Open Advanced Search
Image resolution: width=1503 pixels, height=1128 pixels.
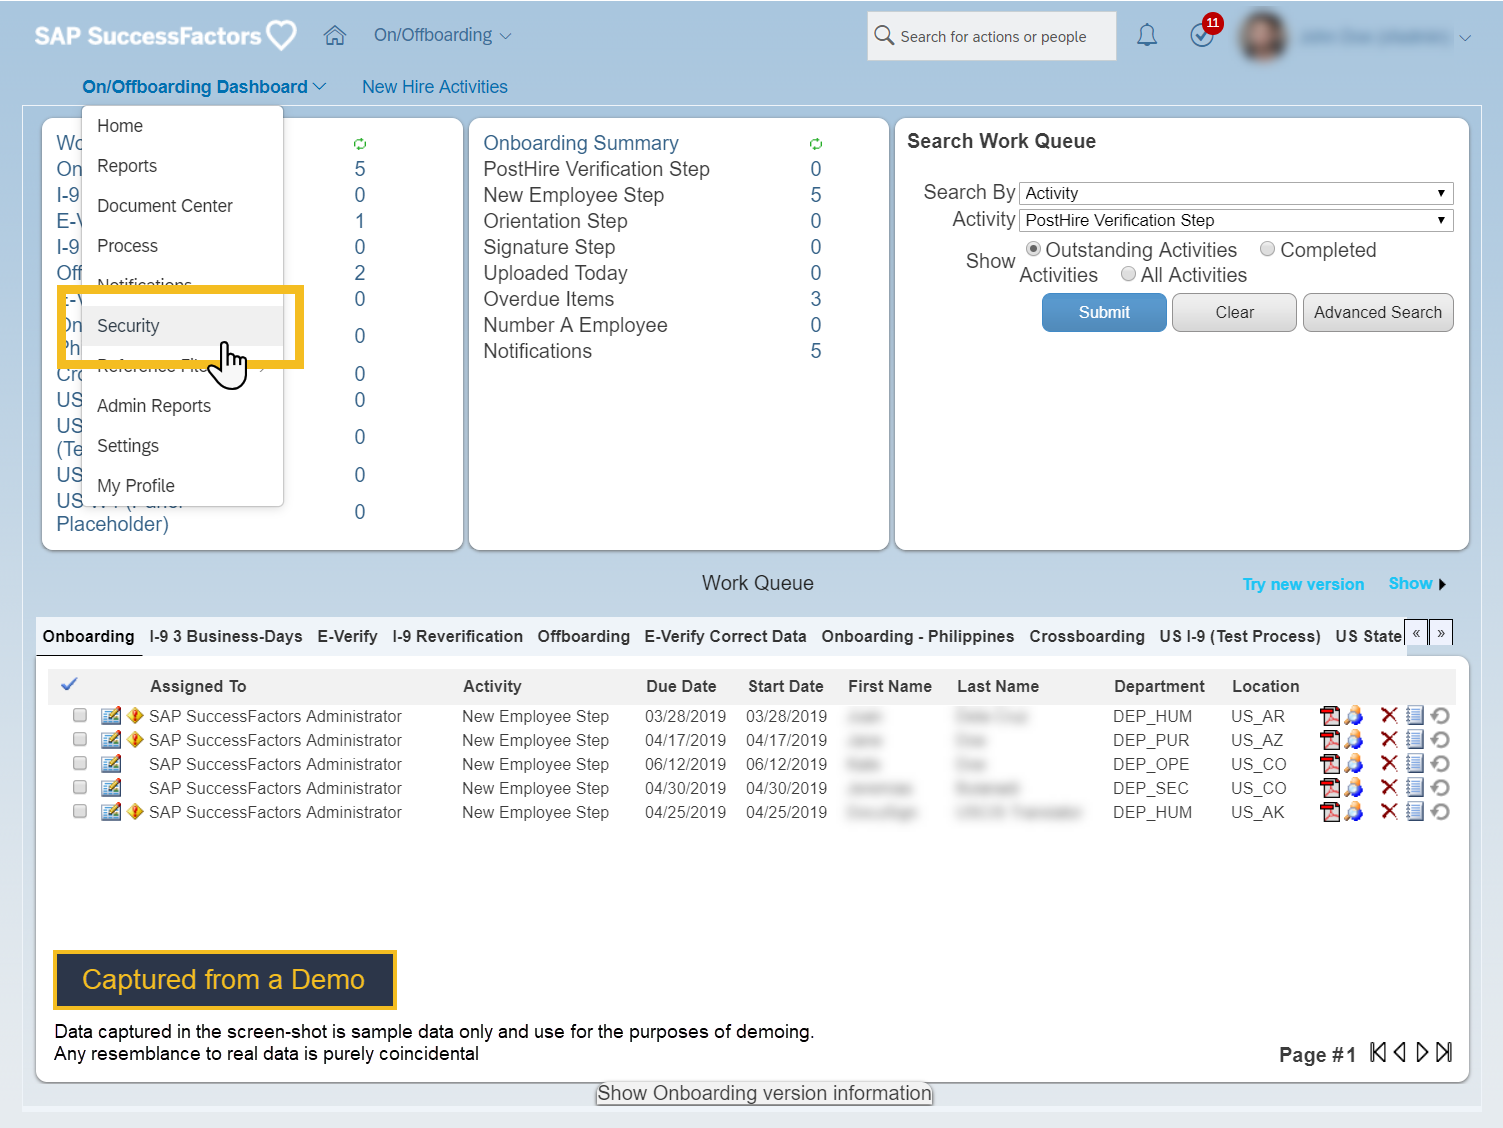1378,312
